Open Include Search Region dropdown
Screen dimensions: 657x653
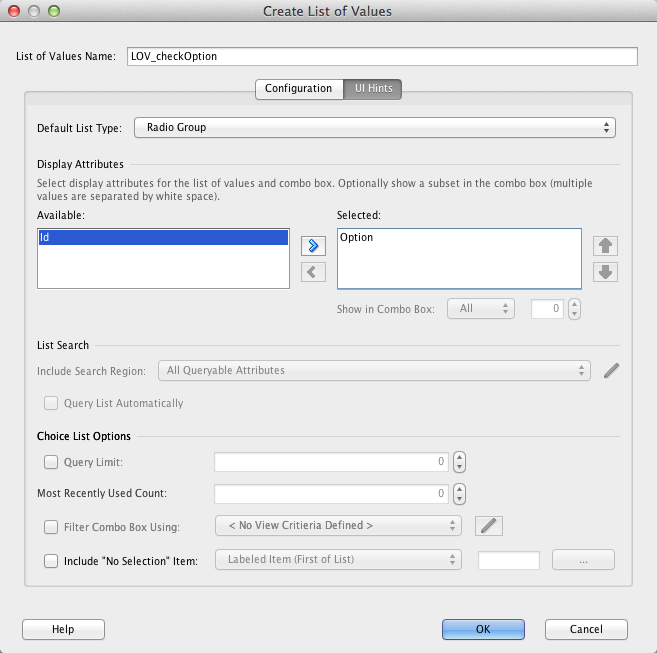374,371
